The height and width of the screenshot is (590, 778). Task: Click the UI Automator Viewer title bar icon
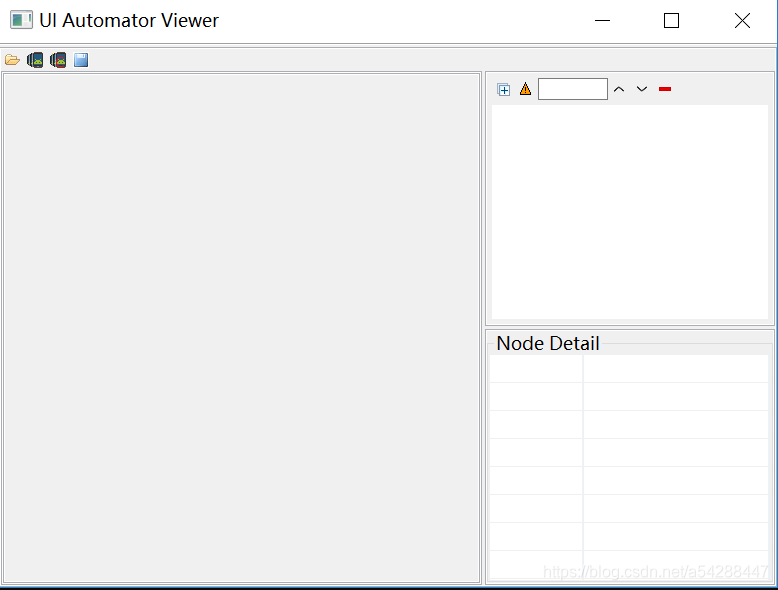[21, 20]
